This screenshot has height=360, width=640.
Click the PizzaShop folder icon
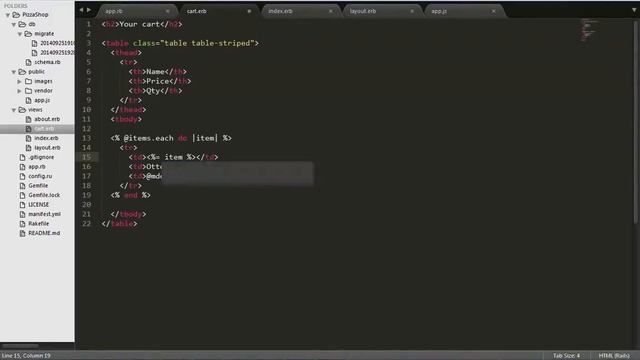click(16, 15)
